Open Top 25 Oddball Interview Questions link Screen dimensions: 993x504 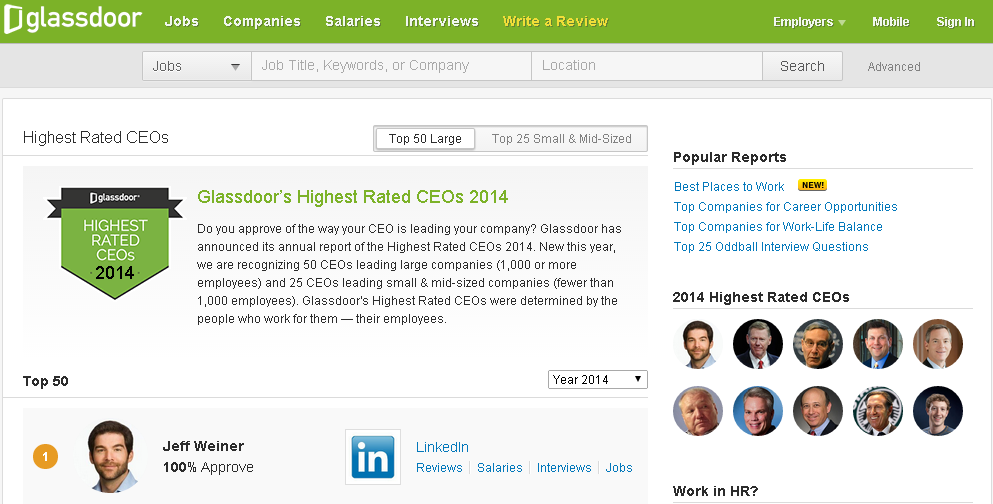[771, 247]
